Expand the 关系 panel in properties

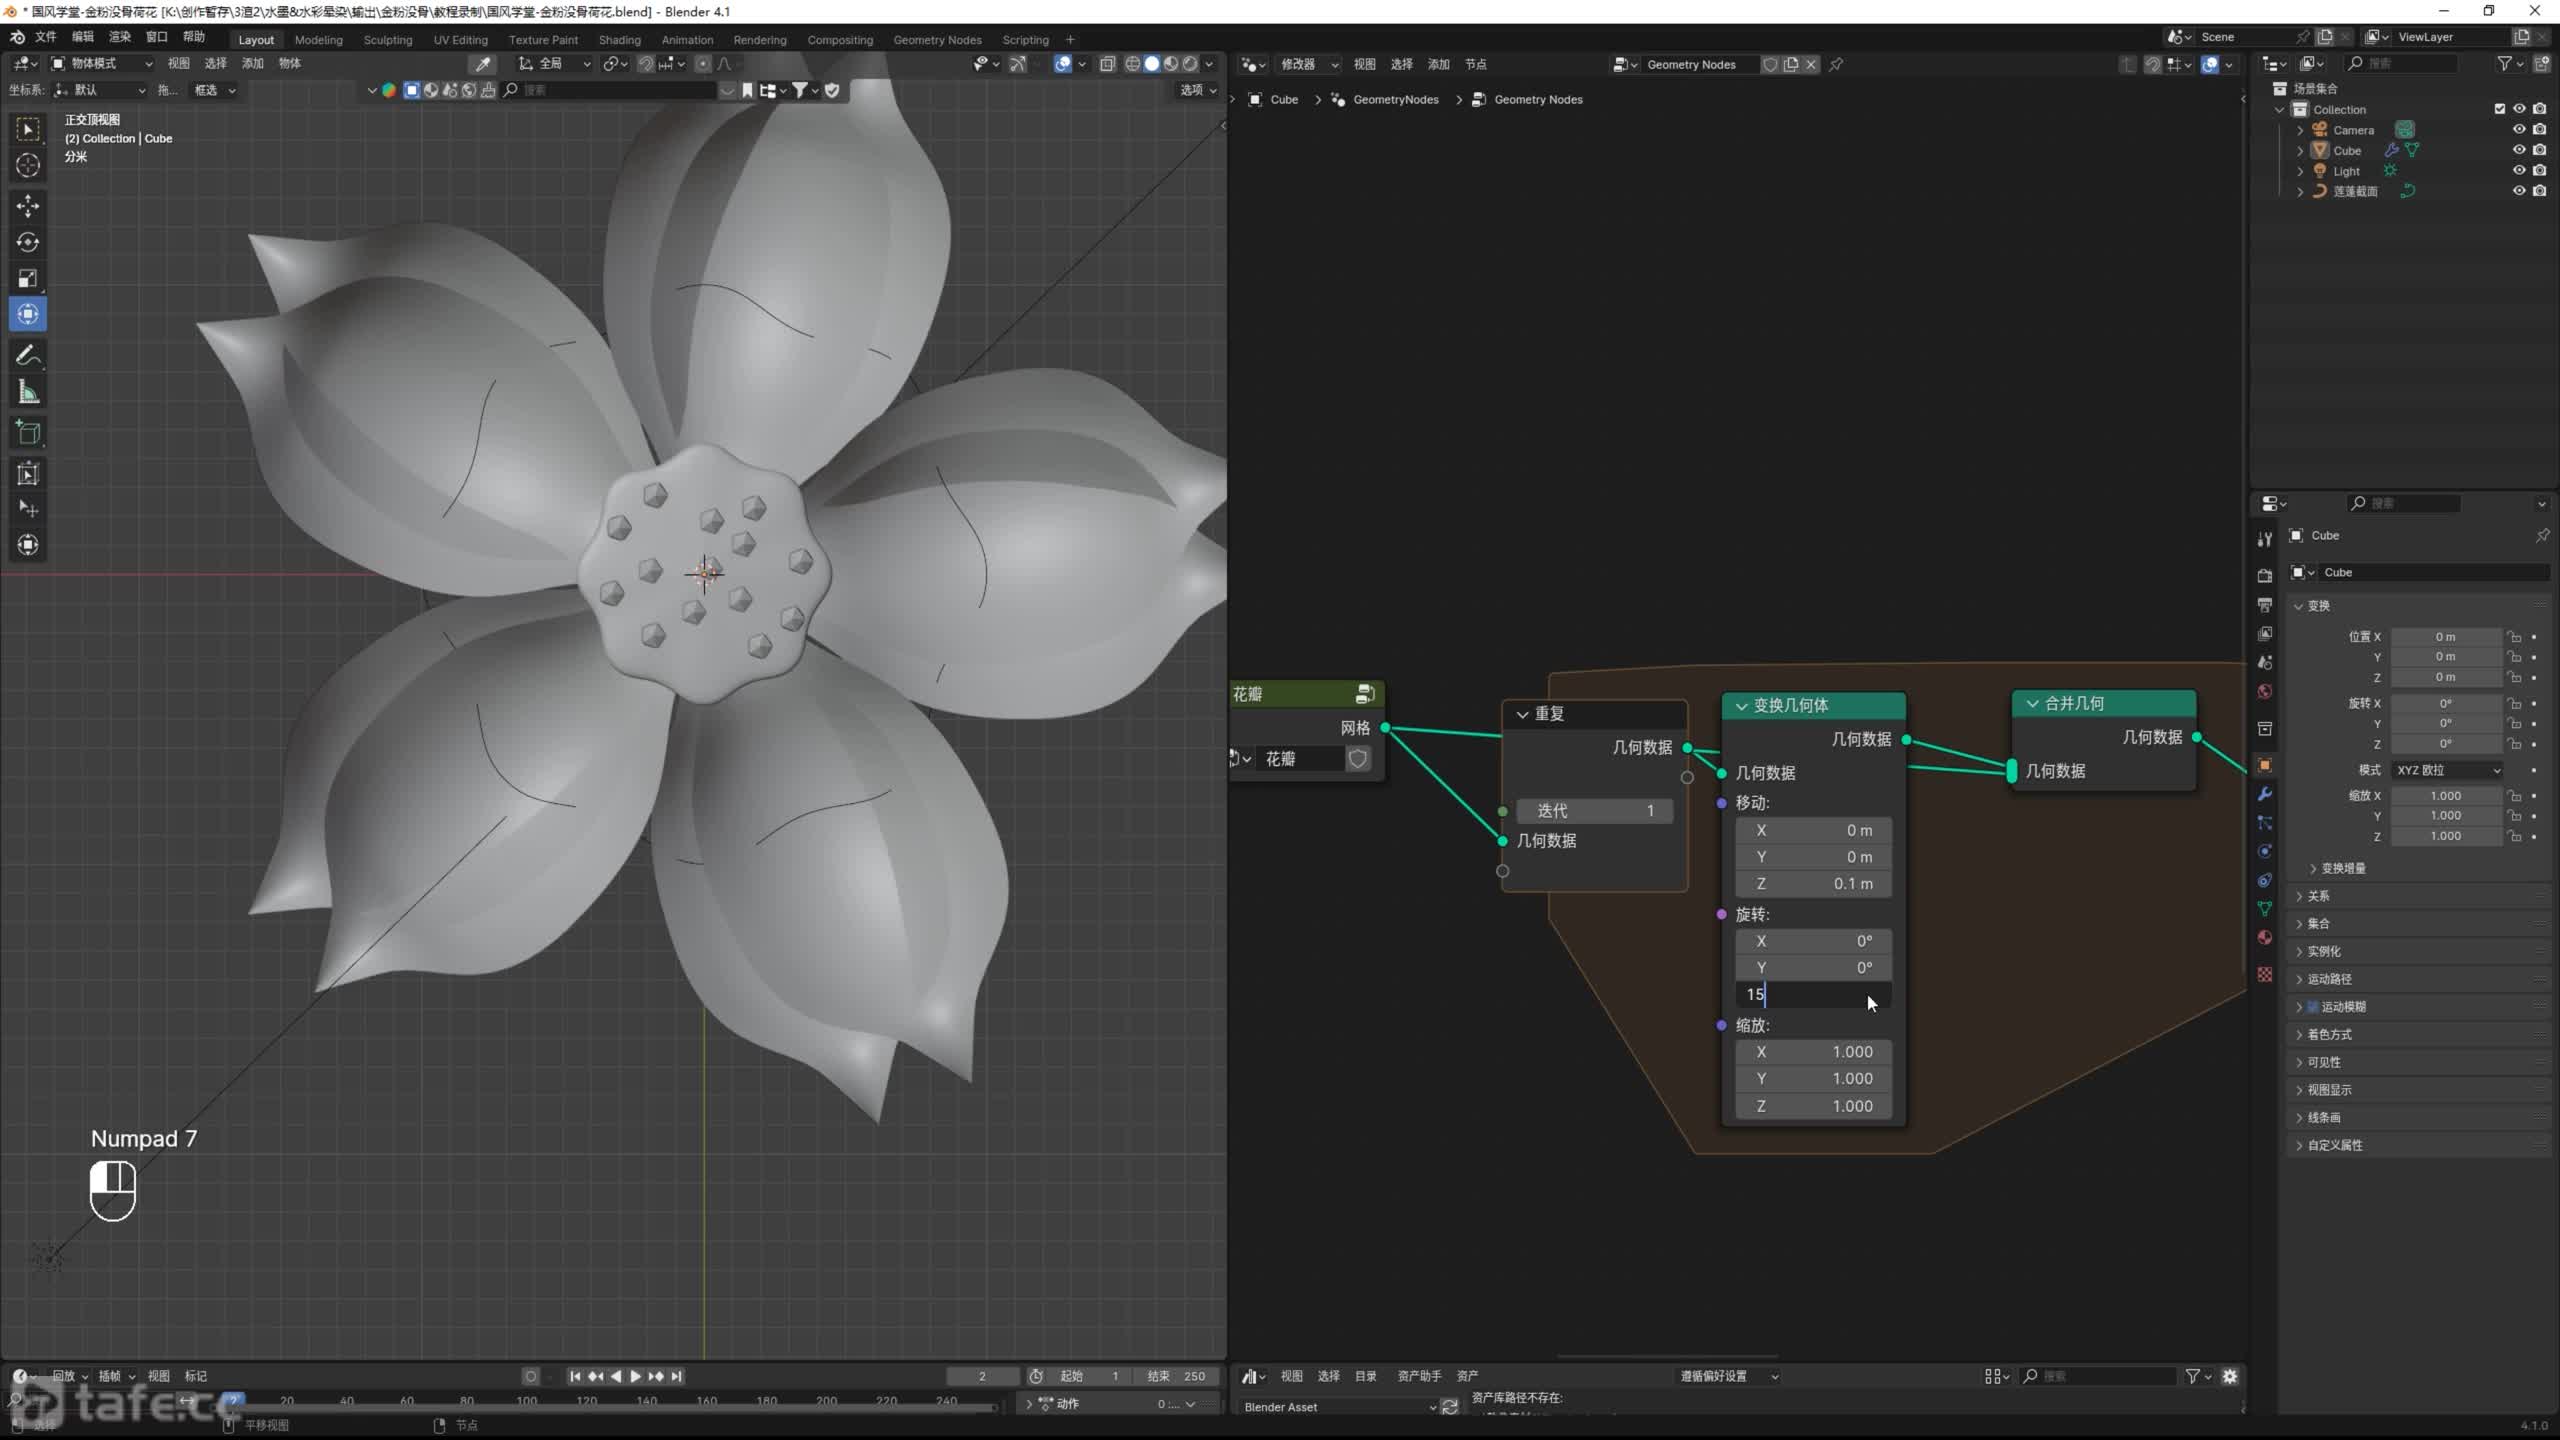tap(2318, 896)
